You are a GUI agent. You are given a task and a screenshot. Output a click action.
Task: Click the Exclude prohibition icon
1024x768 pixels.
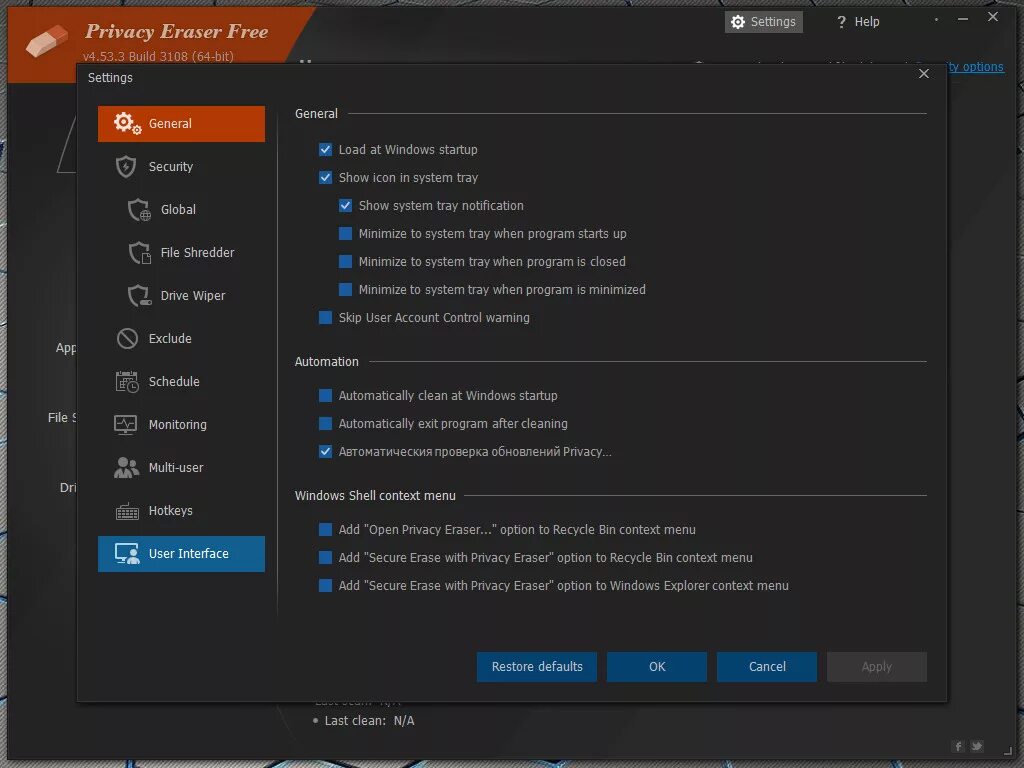[127, 338]
